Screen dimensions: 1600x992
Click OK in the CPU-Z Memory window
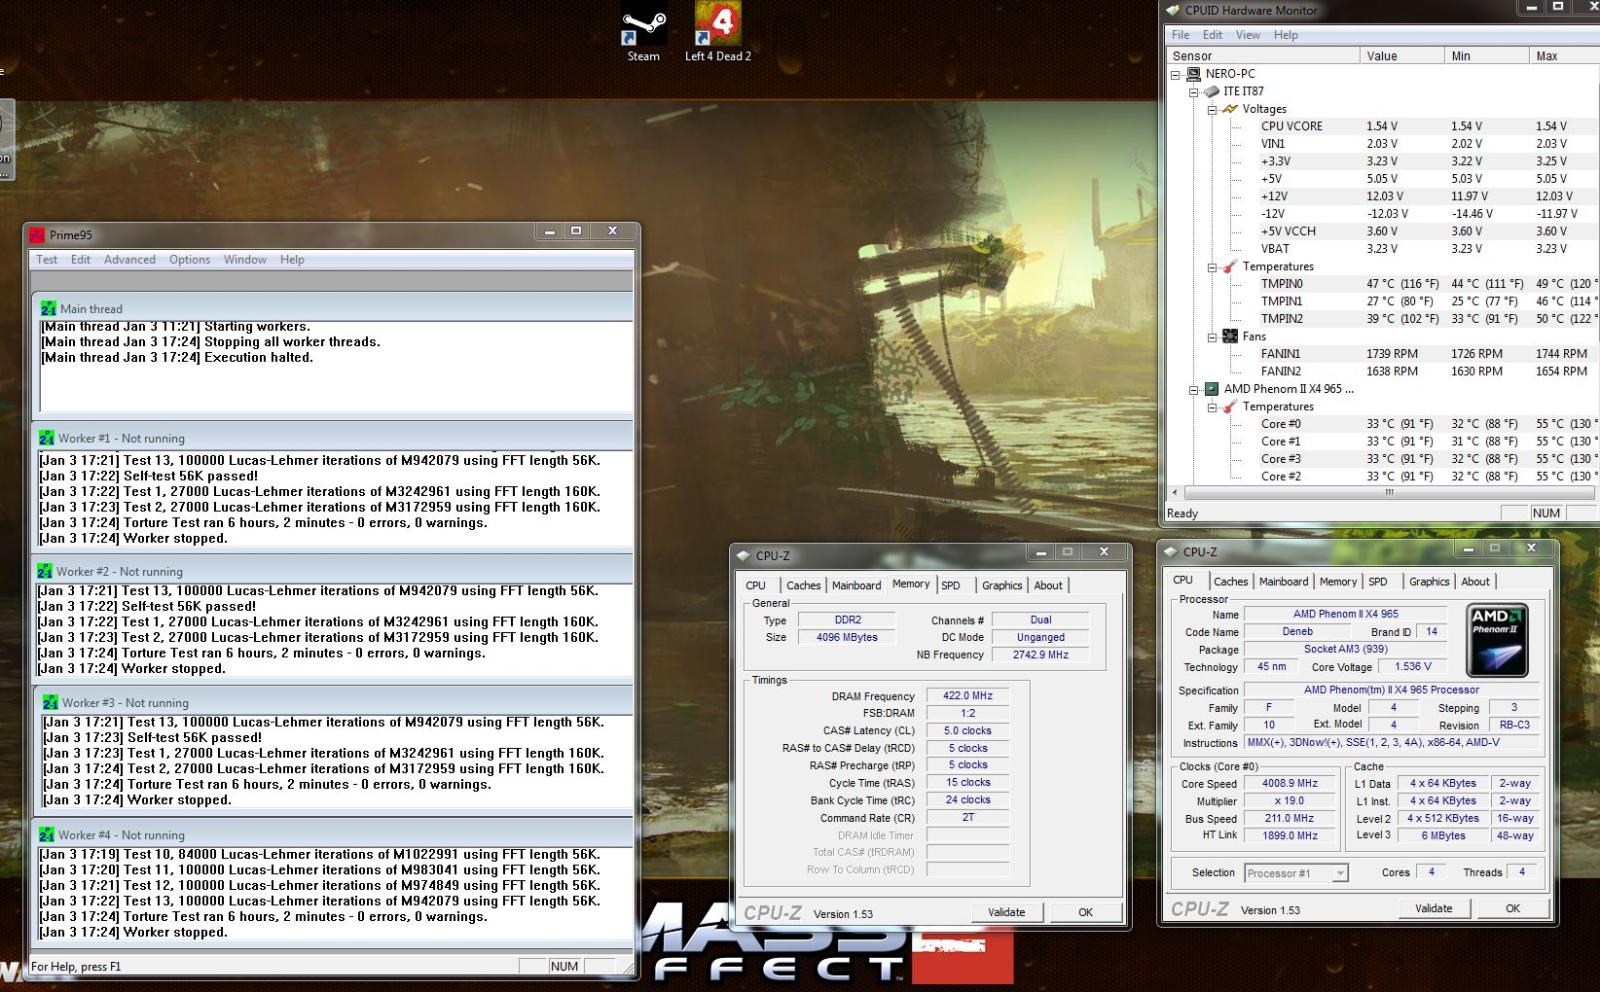[1086, 912]
